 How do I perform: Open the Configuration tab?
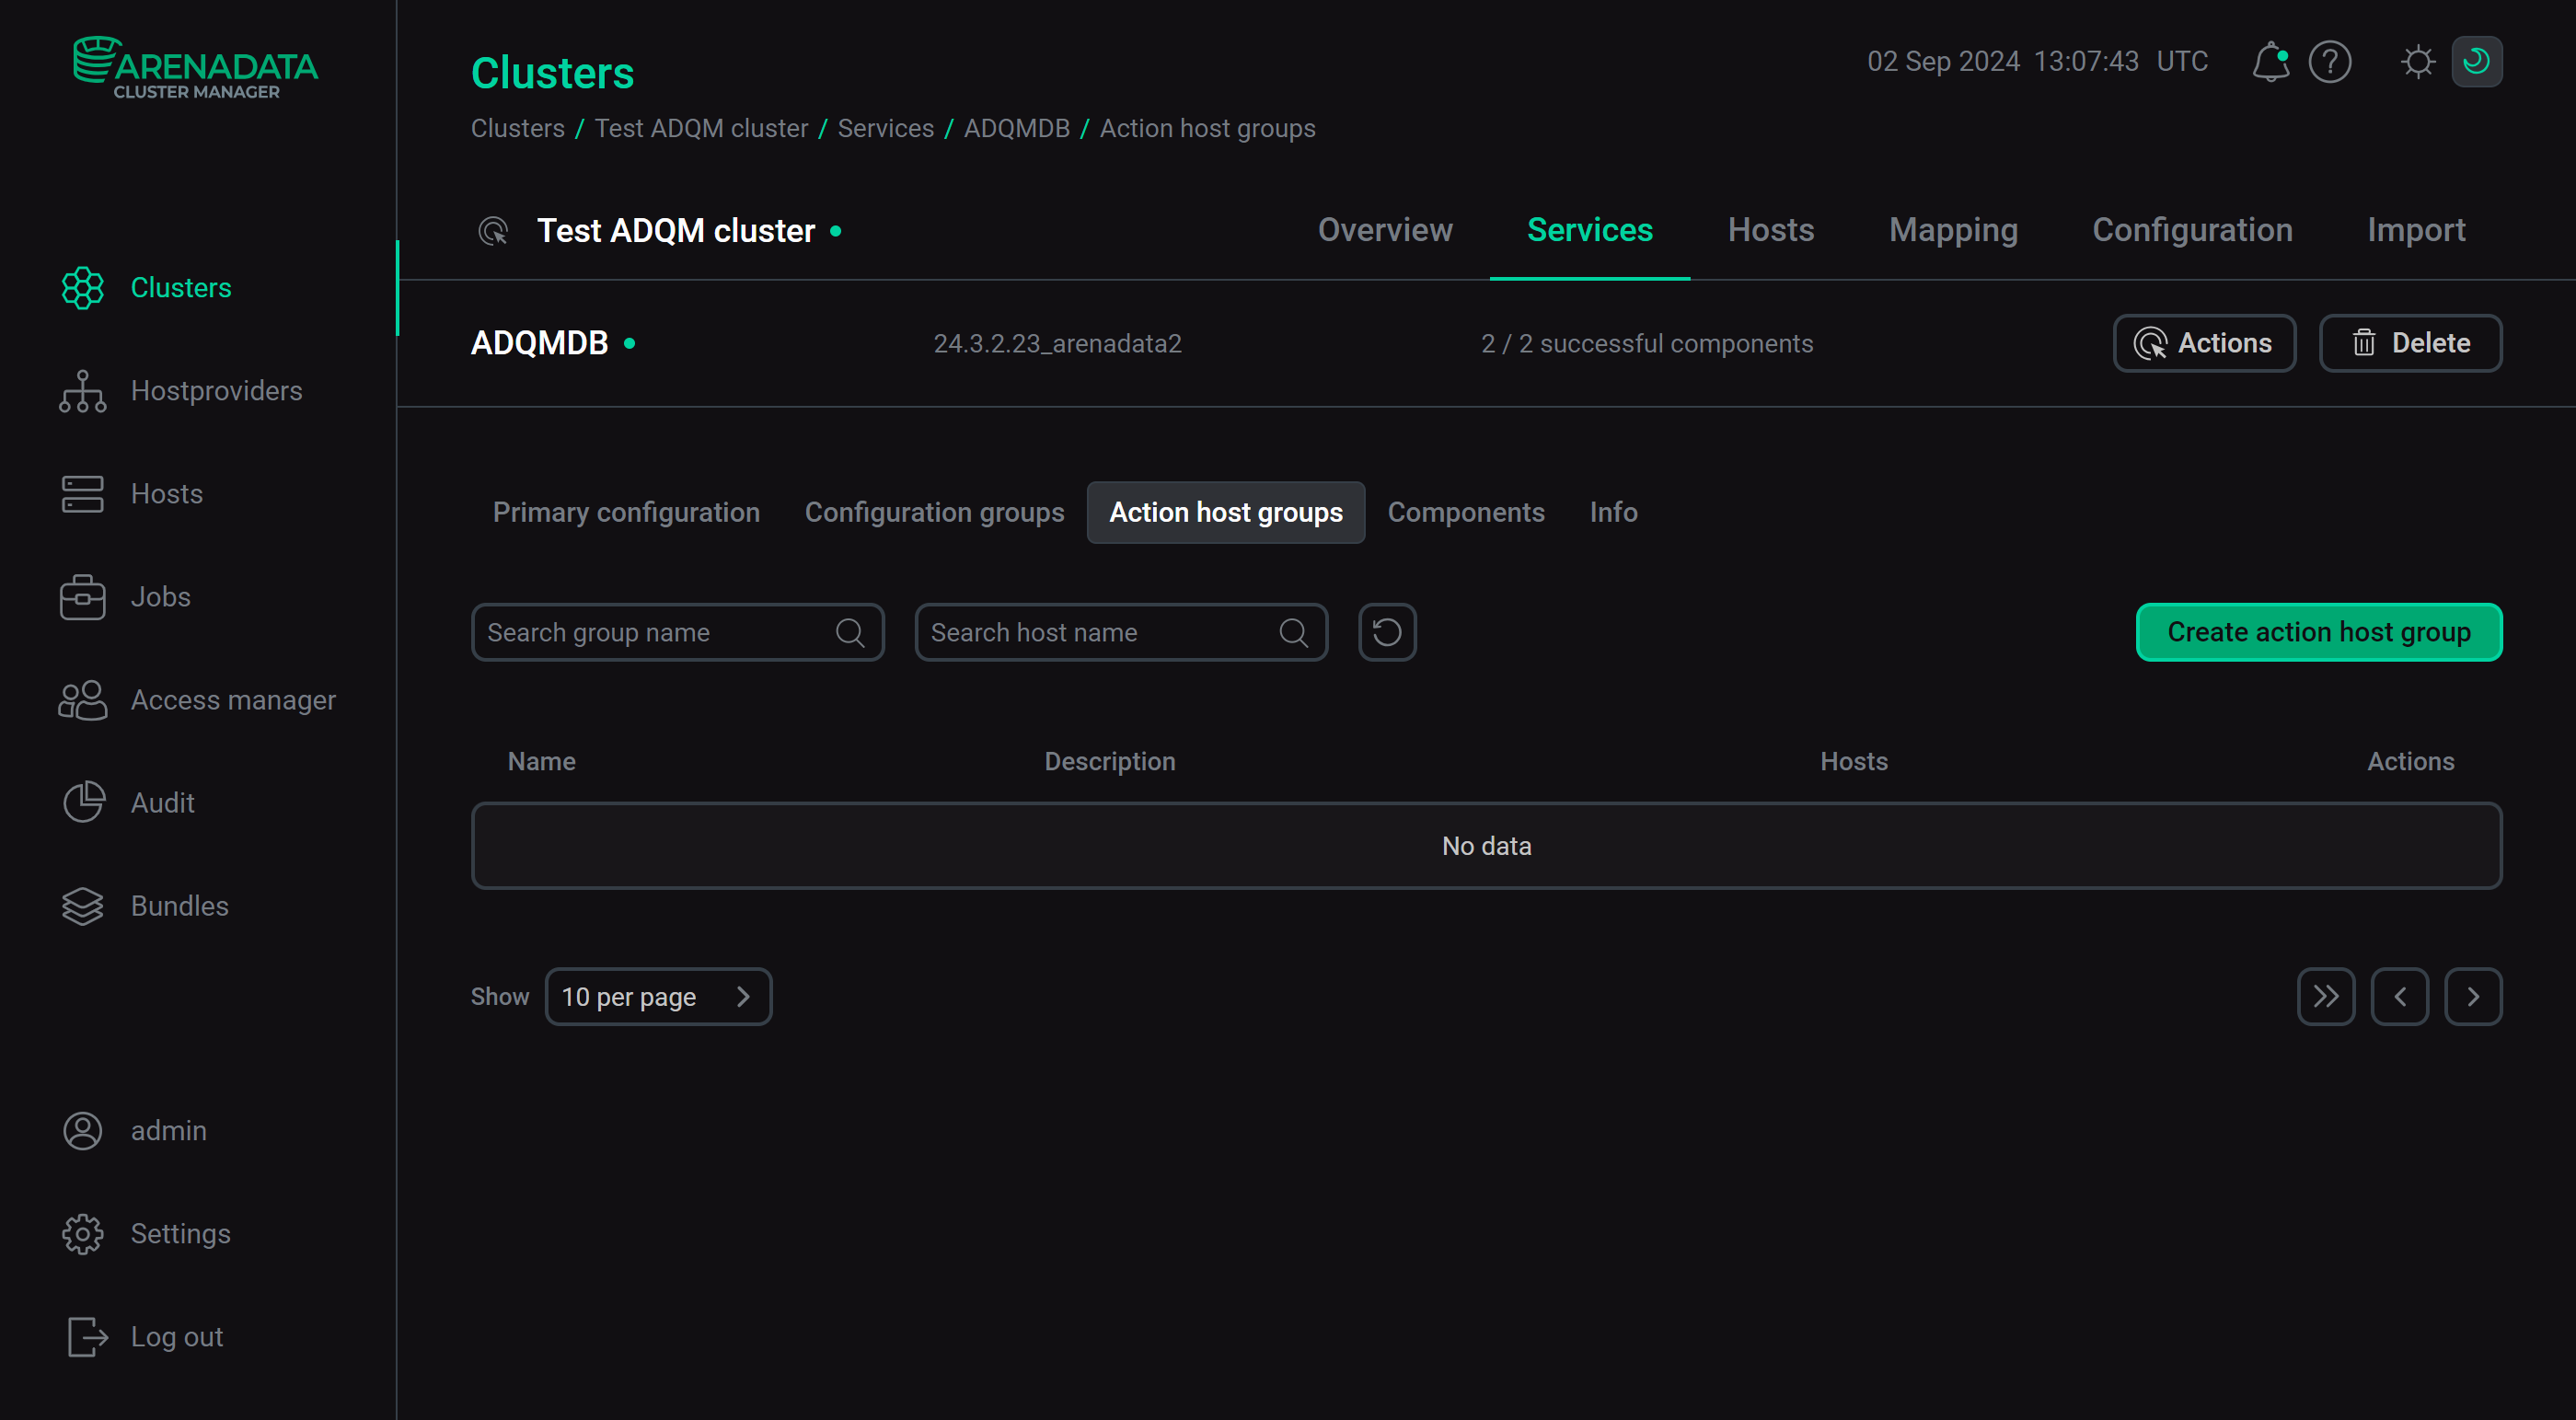2192,230
